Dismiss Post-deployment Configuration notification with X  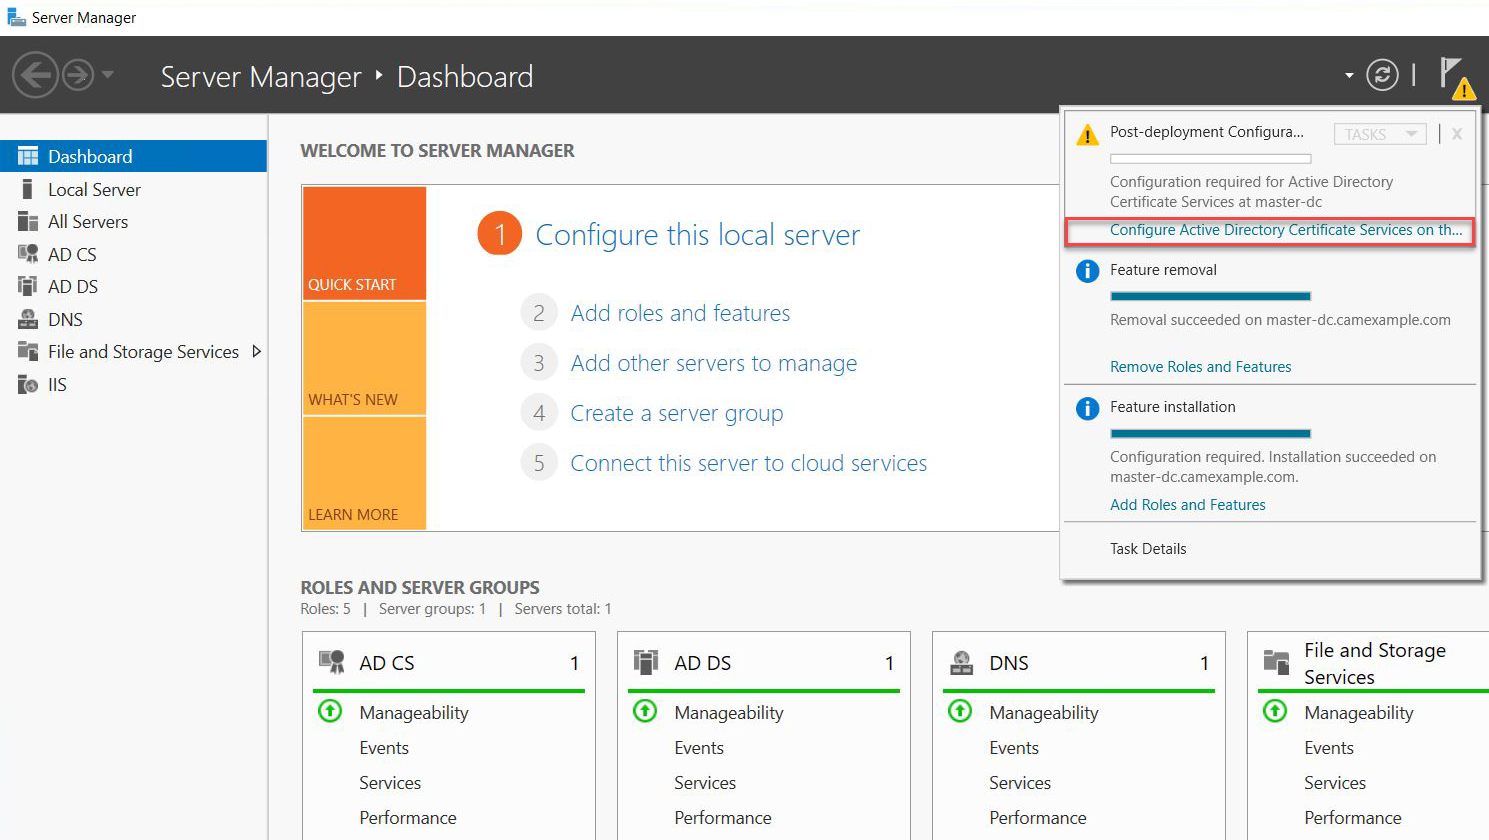click(1457, 134)
